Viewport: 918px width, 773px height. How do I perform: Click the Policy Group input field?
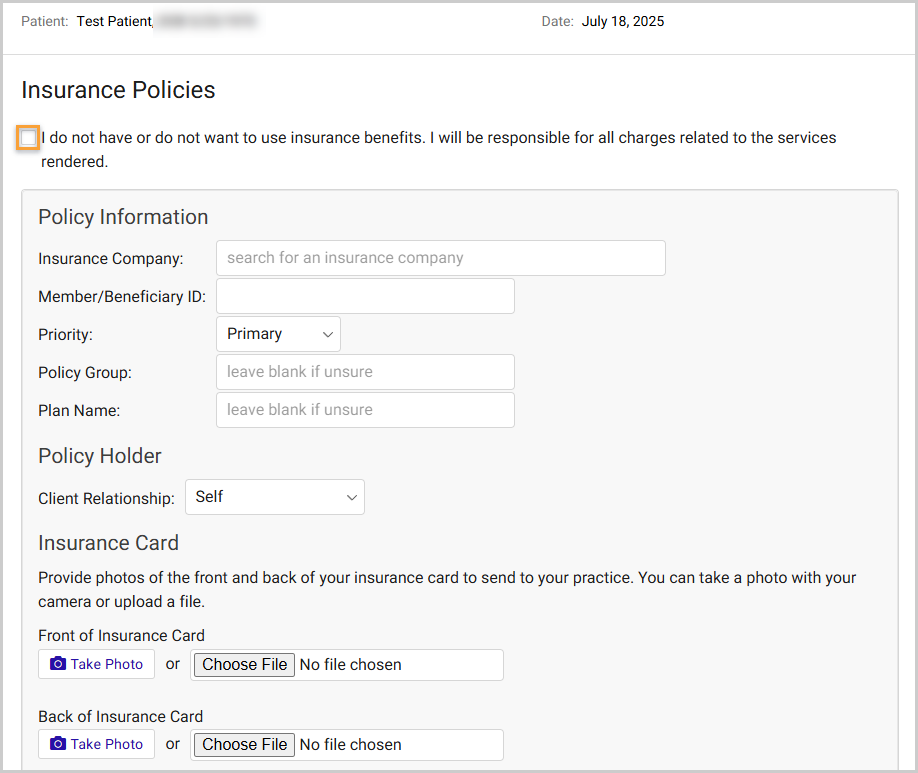coord(365,372)
